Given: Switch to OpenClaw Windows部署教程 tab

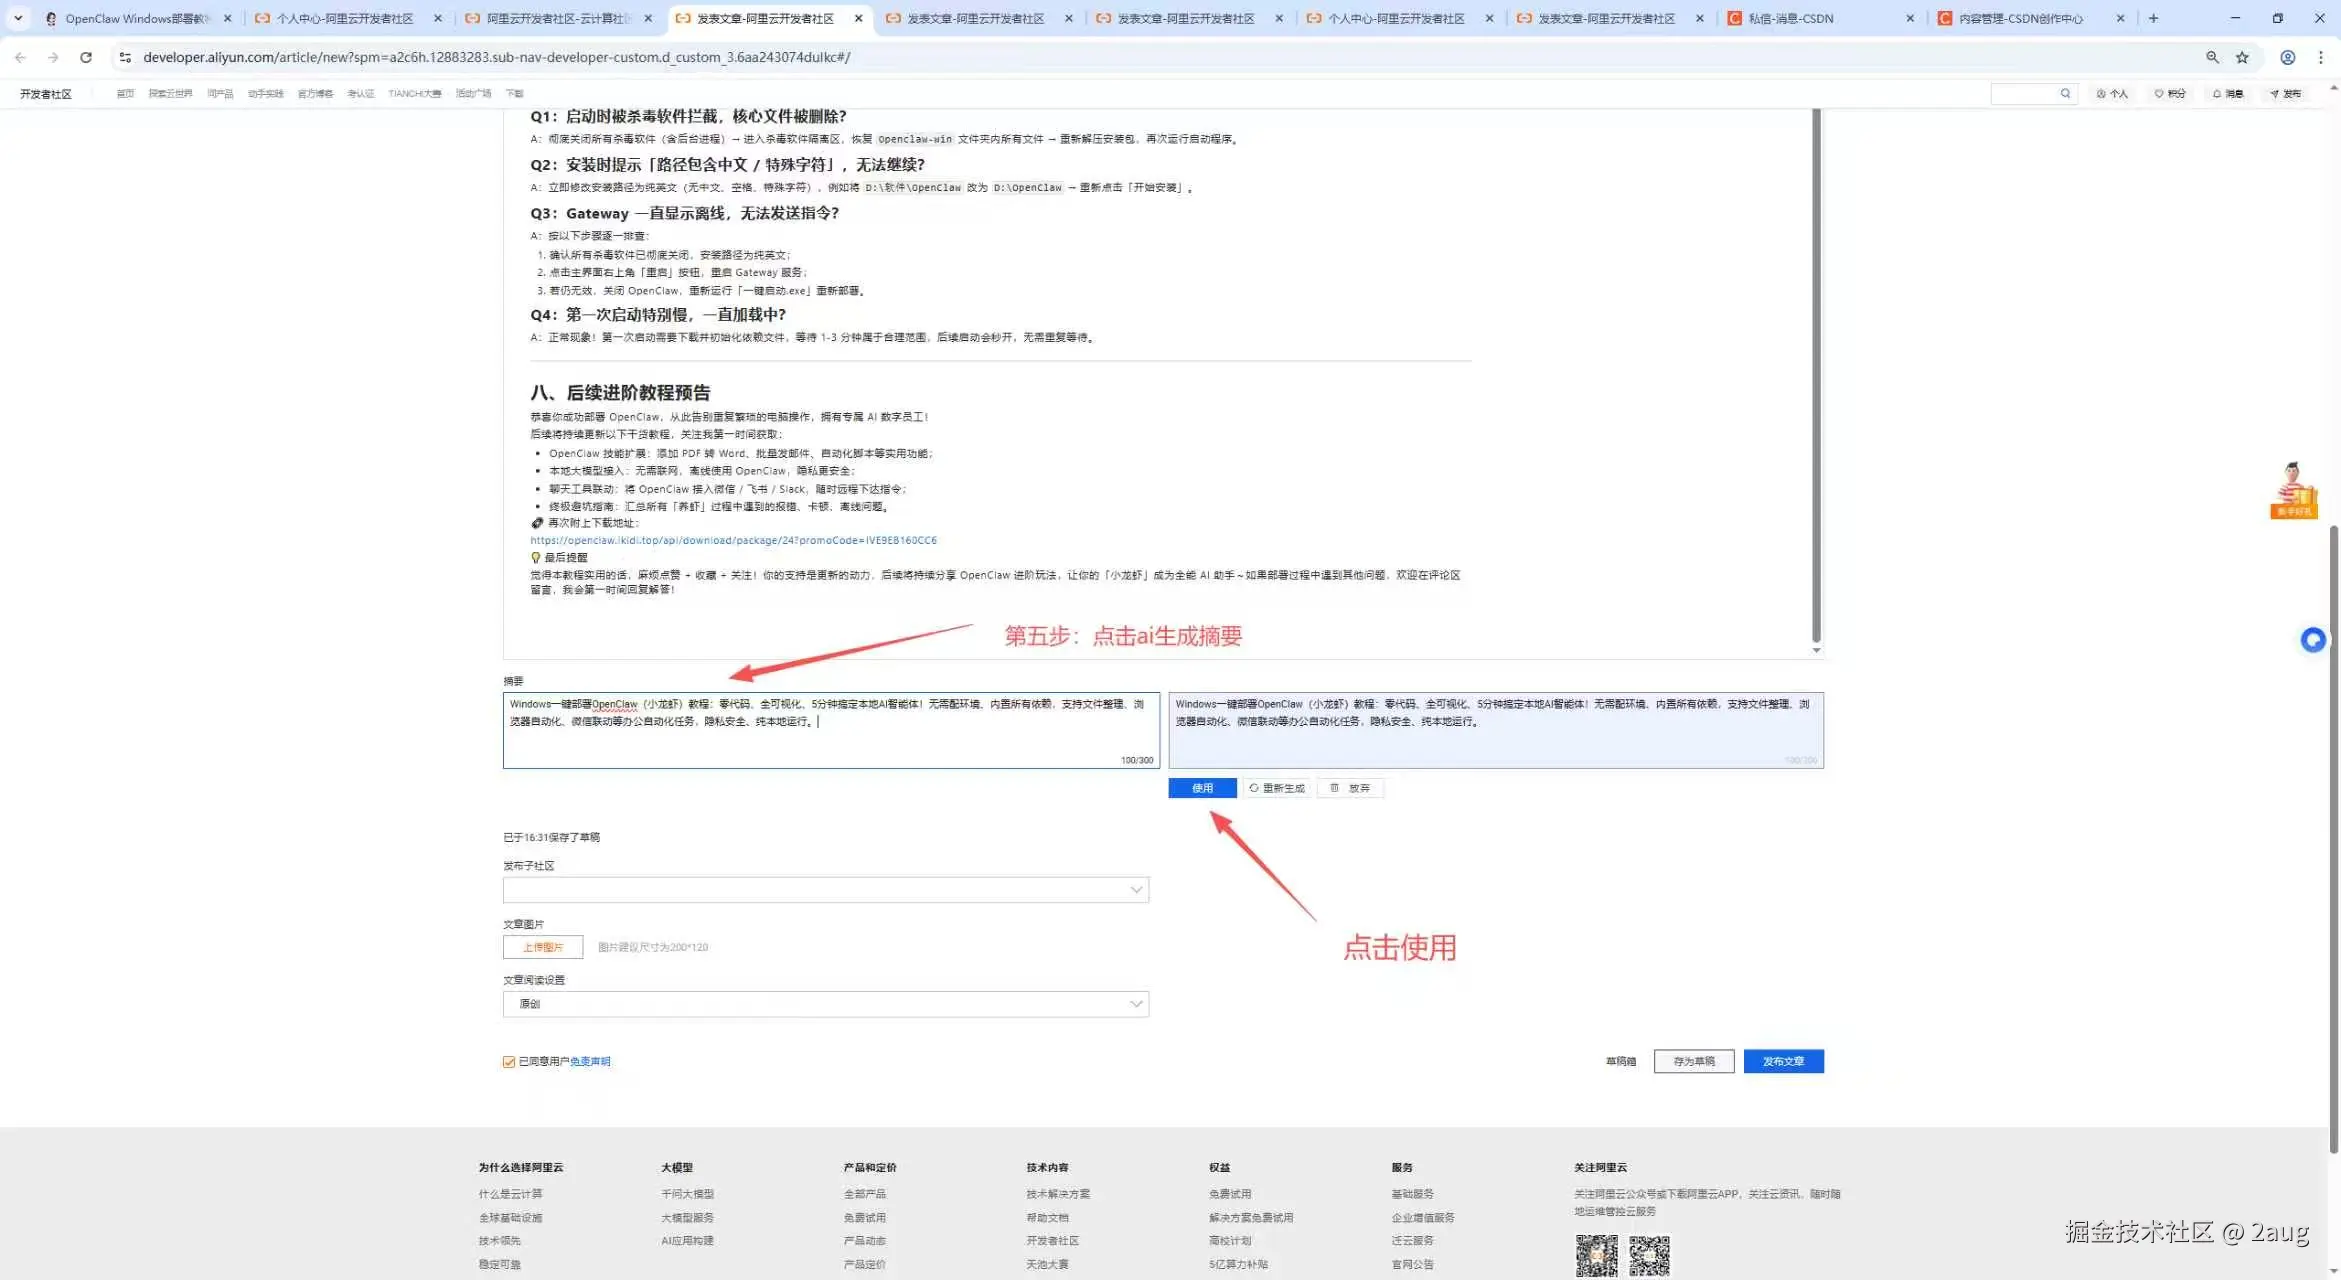Looking at the screenshot, I should coord(135,18).
